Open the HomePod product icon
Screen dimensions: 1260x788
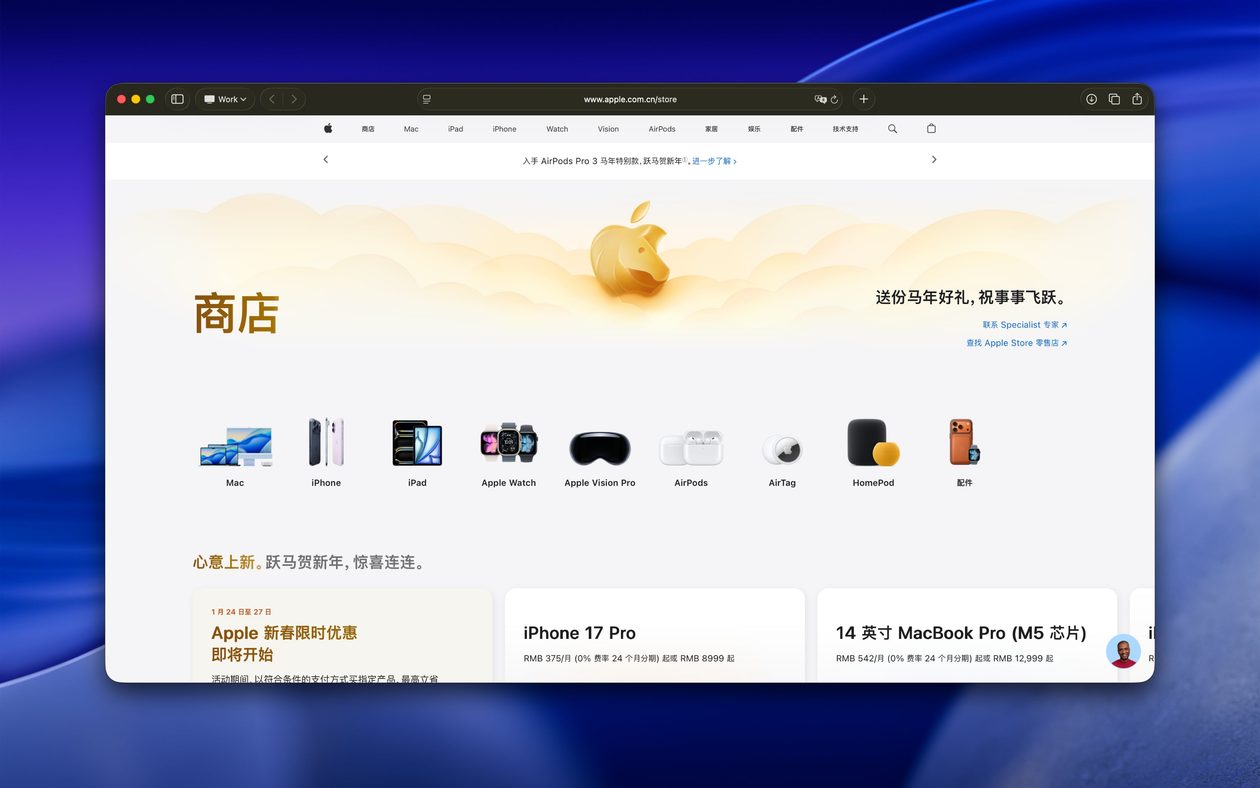tap(872, 445)
